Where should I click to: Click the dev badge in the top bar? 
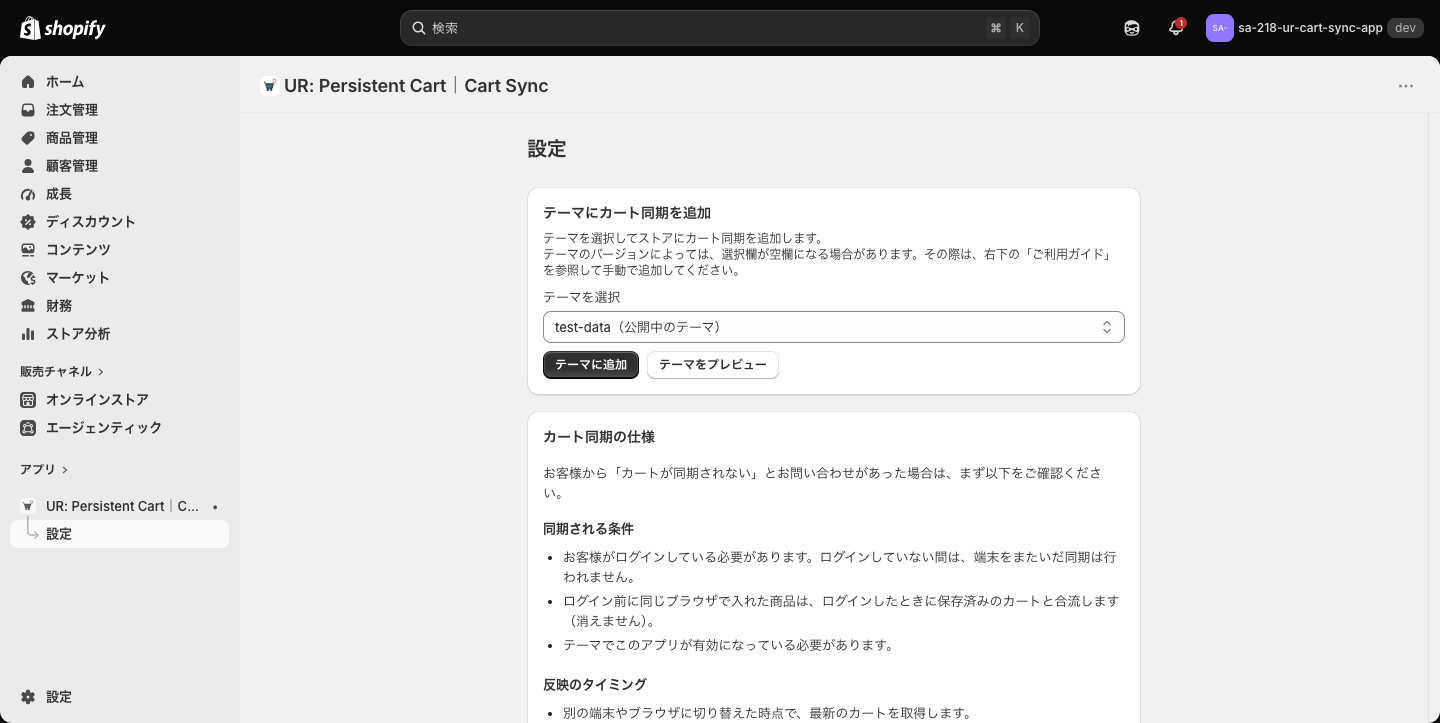click(x=1405, y=28)
